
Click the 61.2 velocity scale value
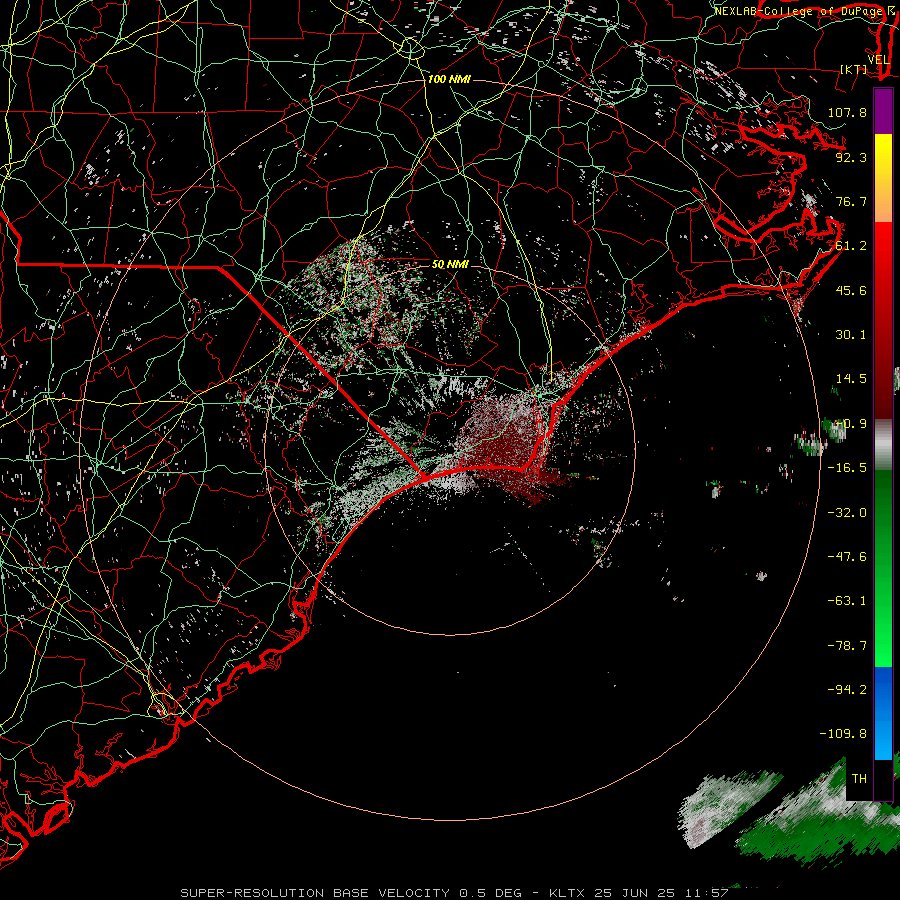[x=851, y=246]
